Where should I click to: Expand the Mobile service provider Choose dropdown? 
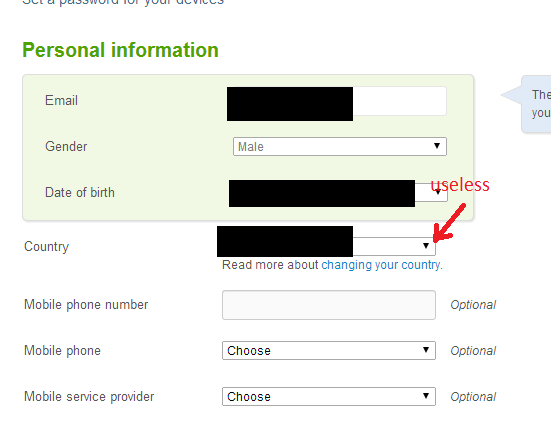(329, 396)
